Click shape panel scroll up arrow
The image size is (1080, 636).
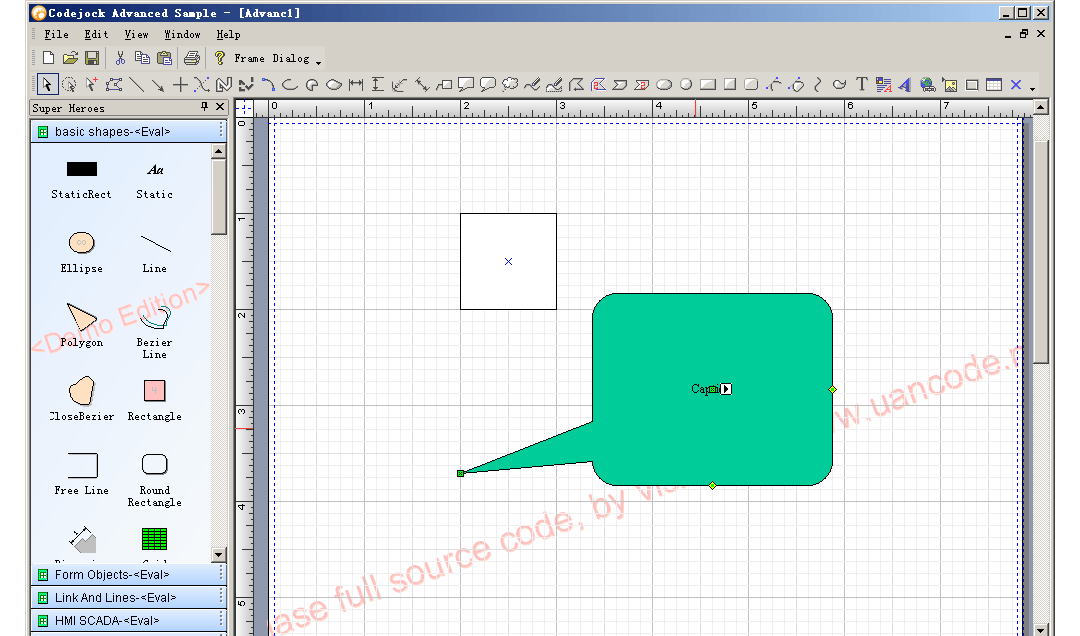[x=218, y=151]
